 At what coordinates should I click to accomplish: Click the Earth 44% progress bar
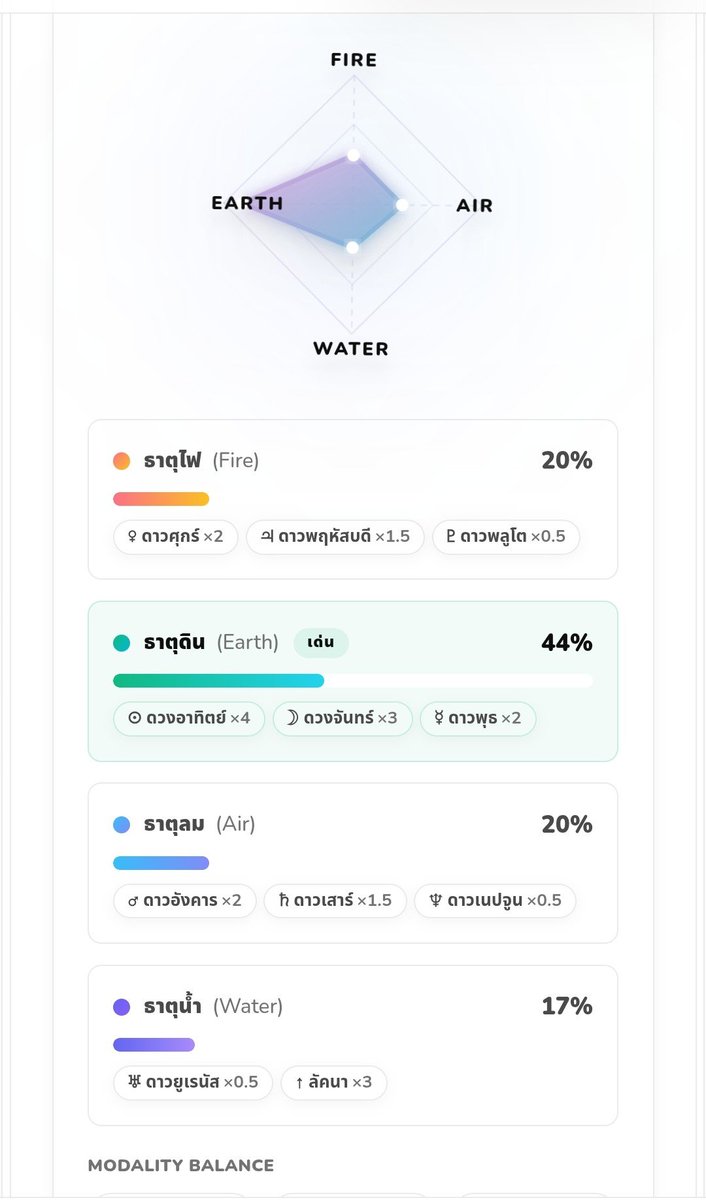pyautogui.click(x=353, y=681)
